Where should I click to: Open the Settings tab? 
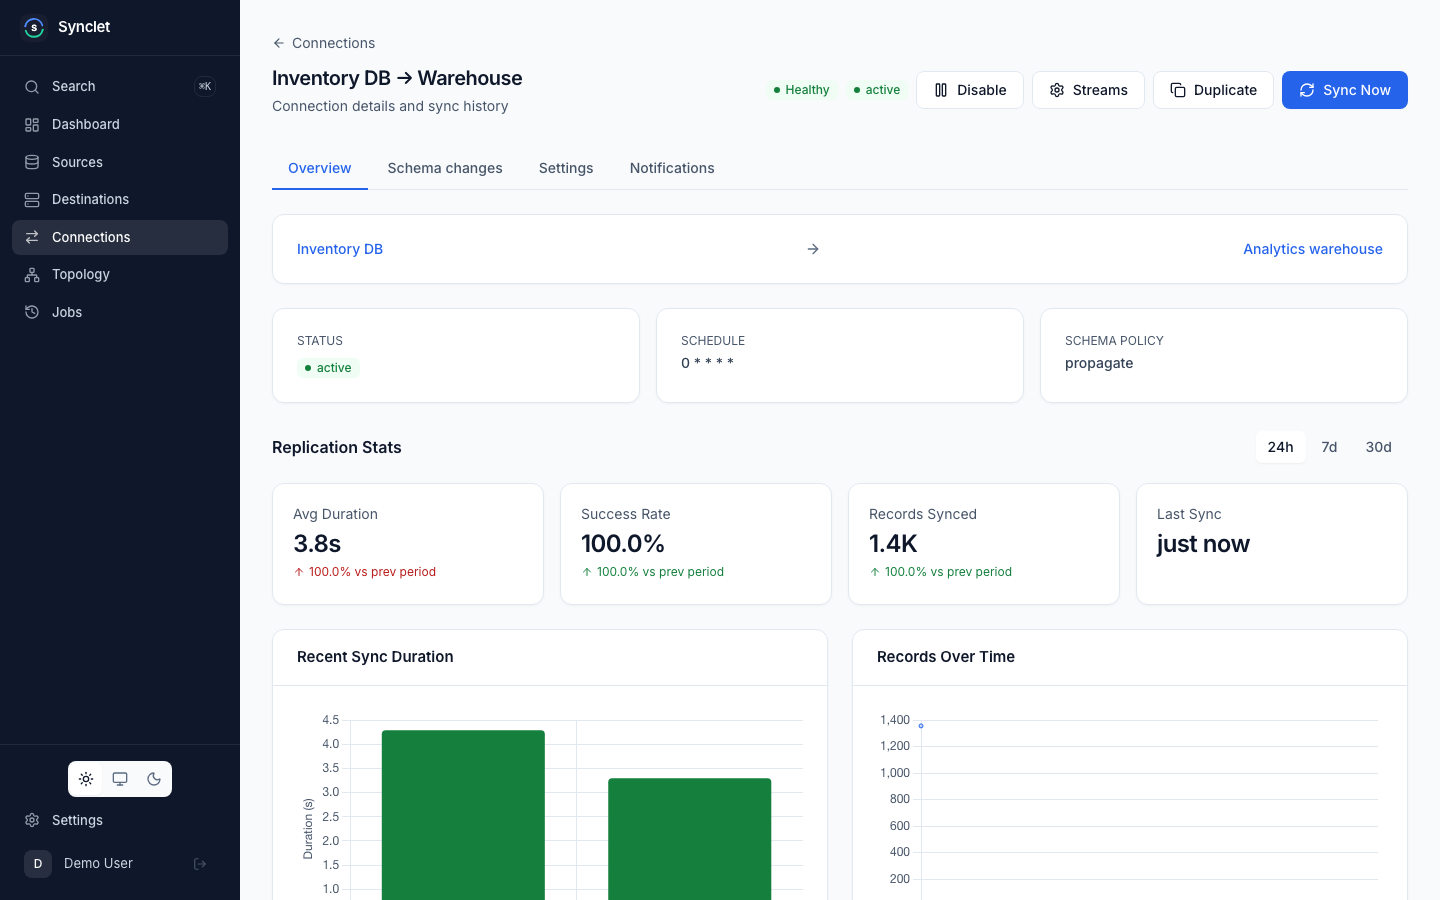566,168
